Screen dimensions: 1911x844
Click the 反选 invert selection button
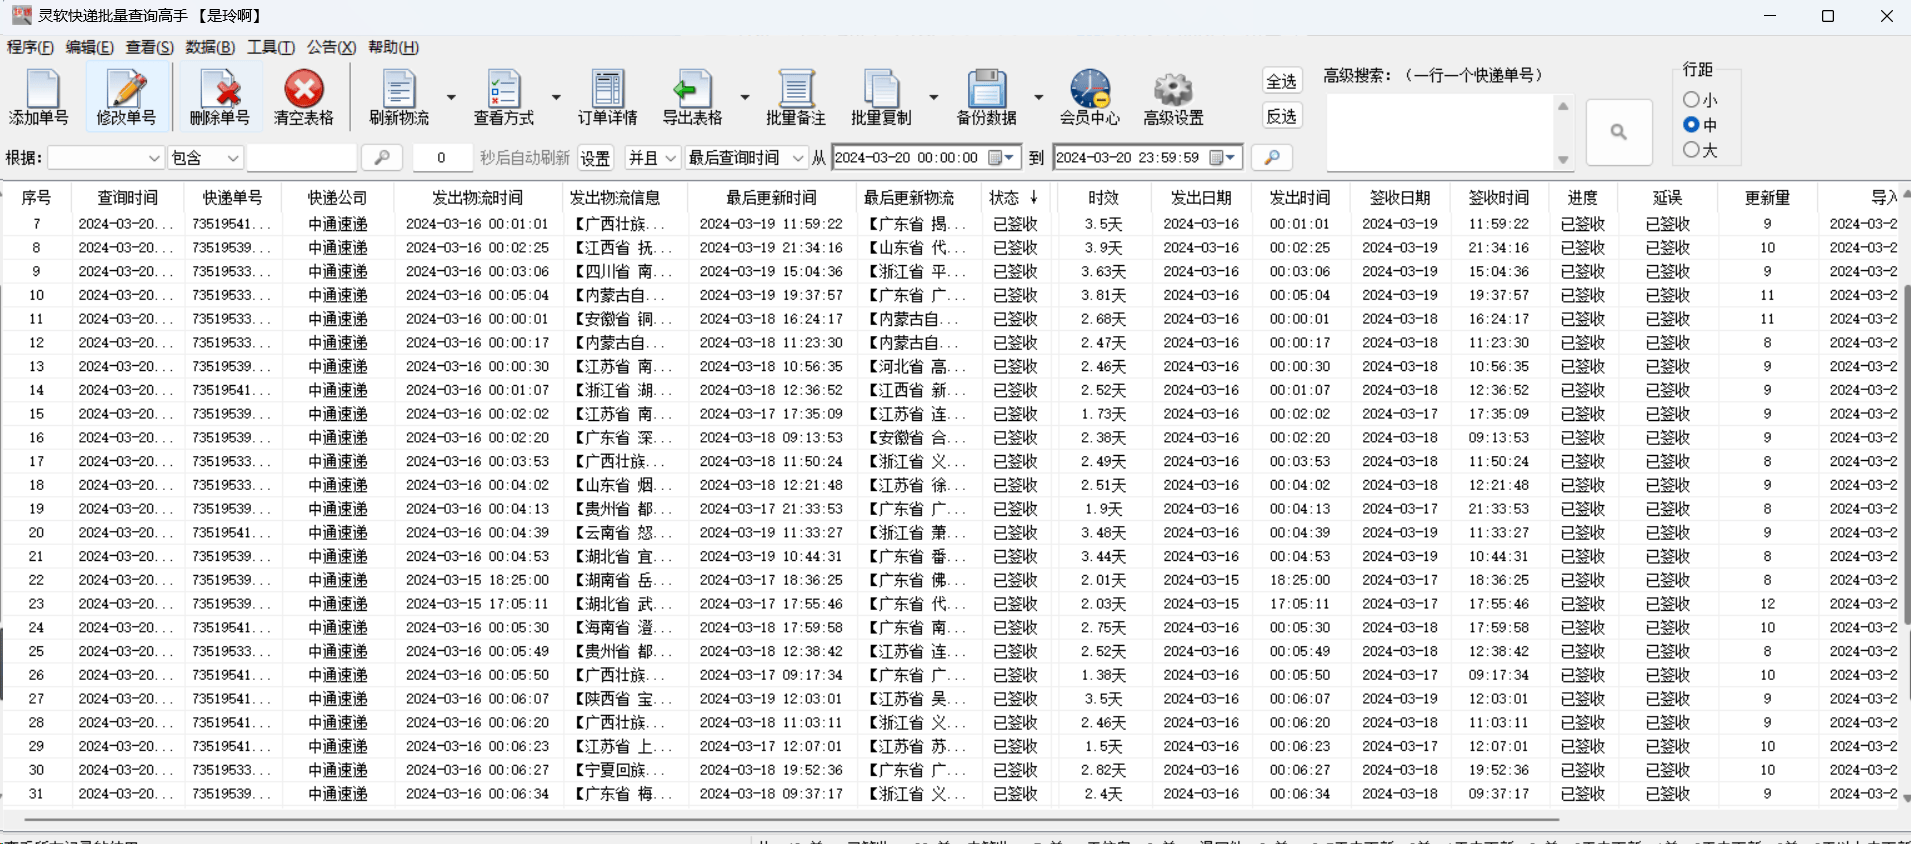(x=1281, y=116)
